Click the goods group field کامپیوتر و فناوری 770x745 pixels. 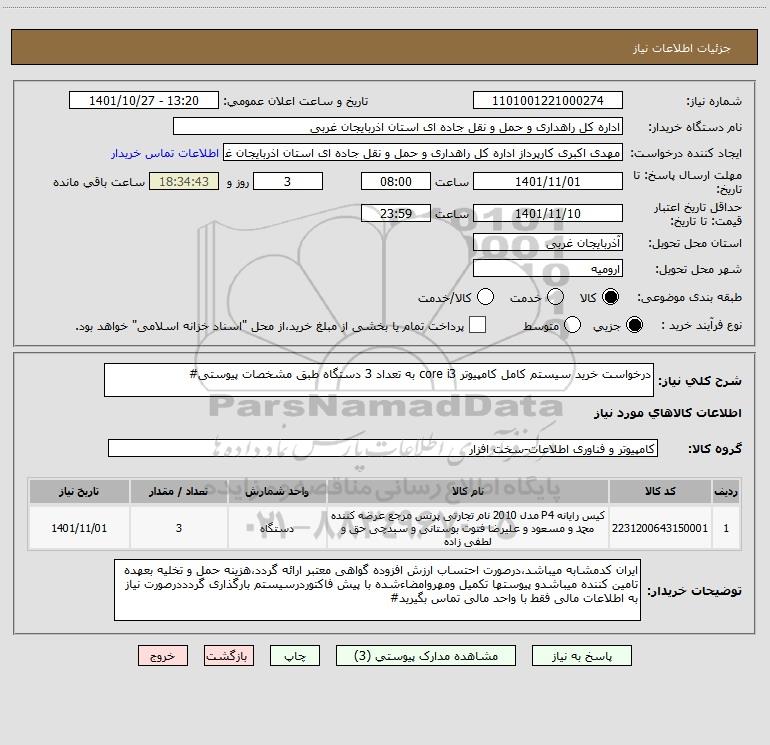(x=383, y=448)
